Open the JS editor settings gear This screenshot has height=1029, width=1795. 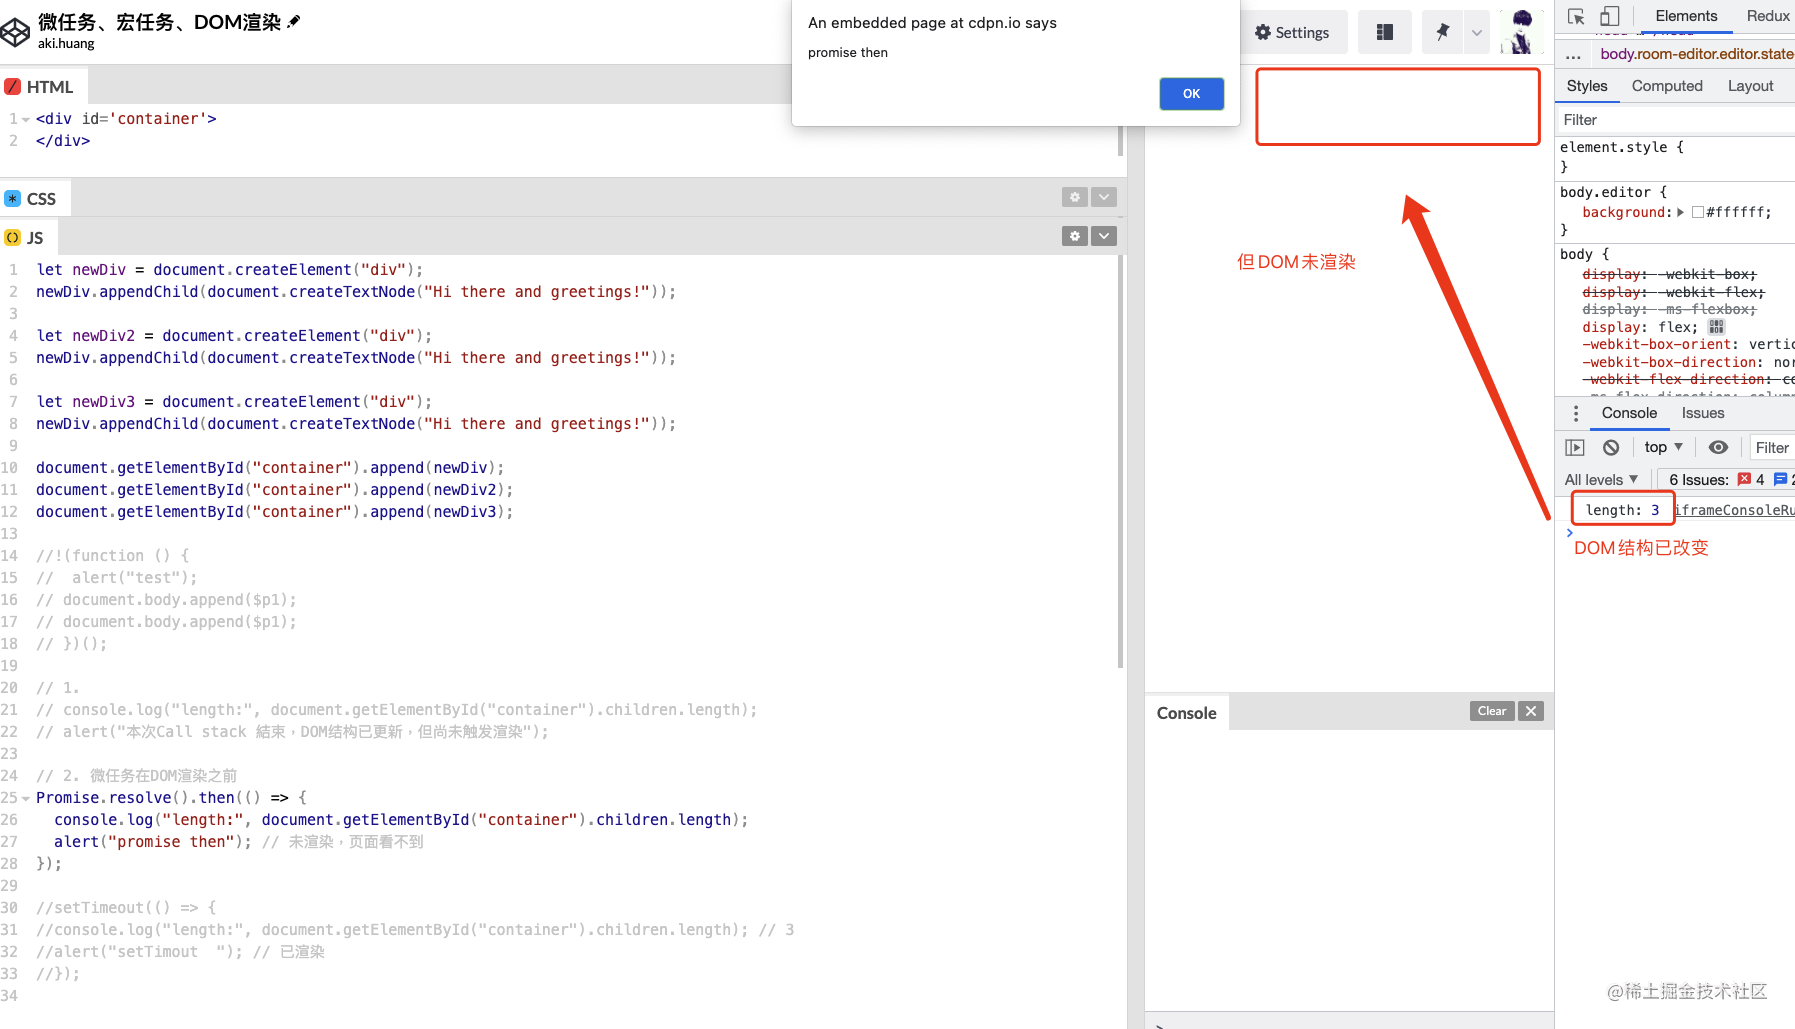click(1075, 236)
